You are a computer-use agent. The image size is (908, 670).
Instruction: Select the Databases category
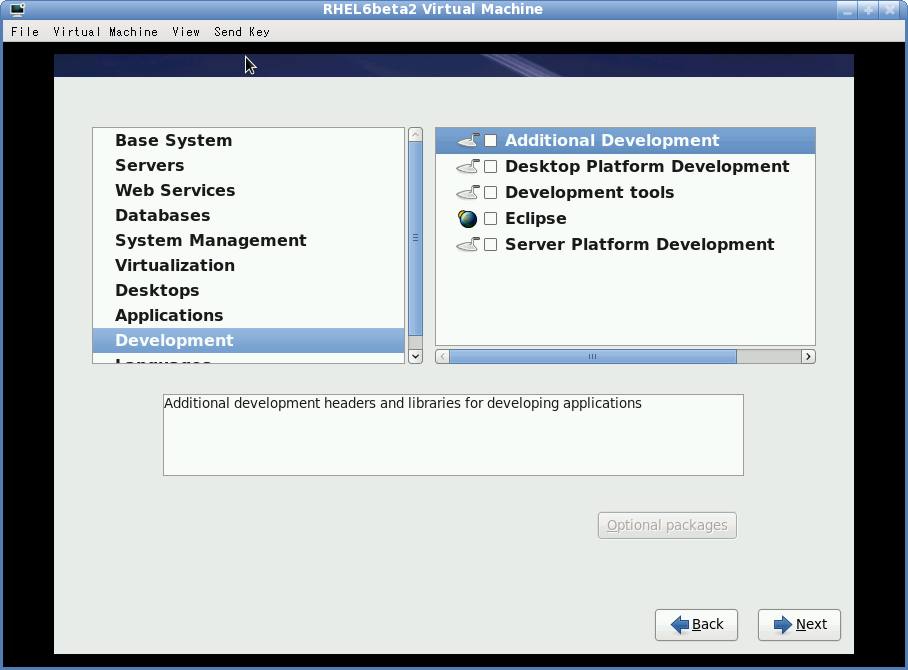(x=248, y=215)
